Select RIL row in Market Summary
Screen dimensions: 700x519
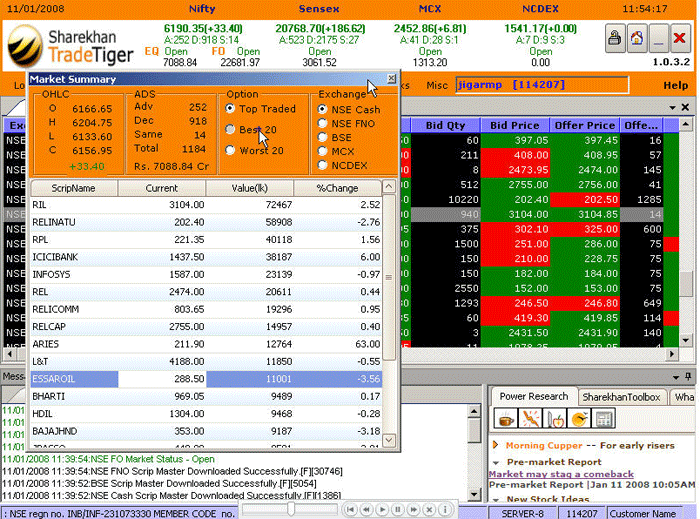[206, 205]
